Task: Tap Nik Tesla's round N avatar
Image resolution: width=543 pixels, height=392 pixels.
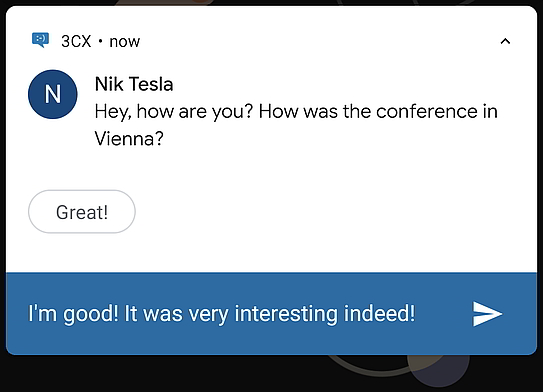Action: pyautogui.click(x=53, y=94)
